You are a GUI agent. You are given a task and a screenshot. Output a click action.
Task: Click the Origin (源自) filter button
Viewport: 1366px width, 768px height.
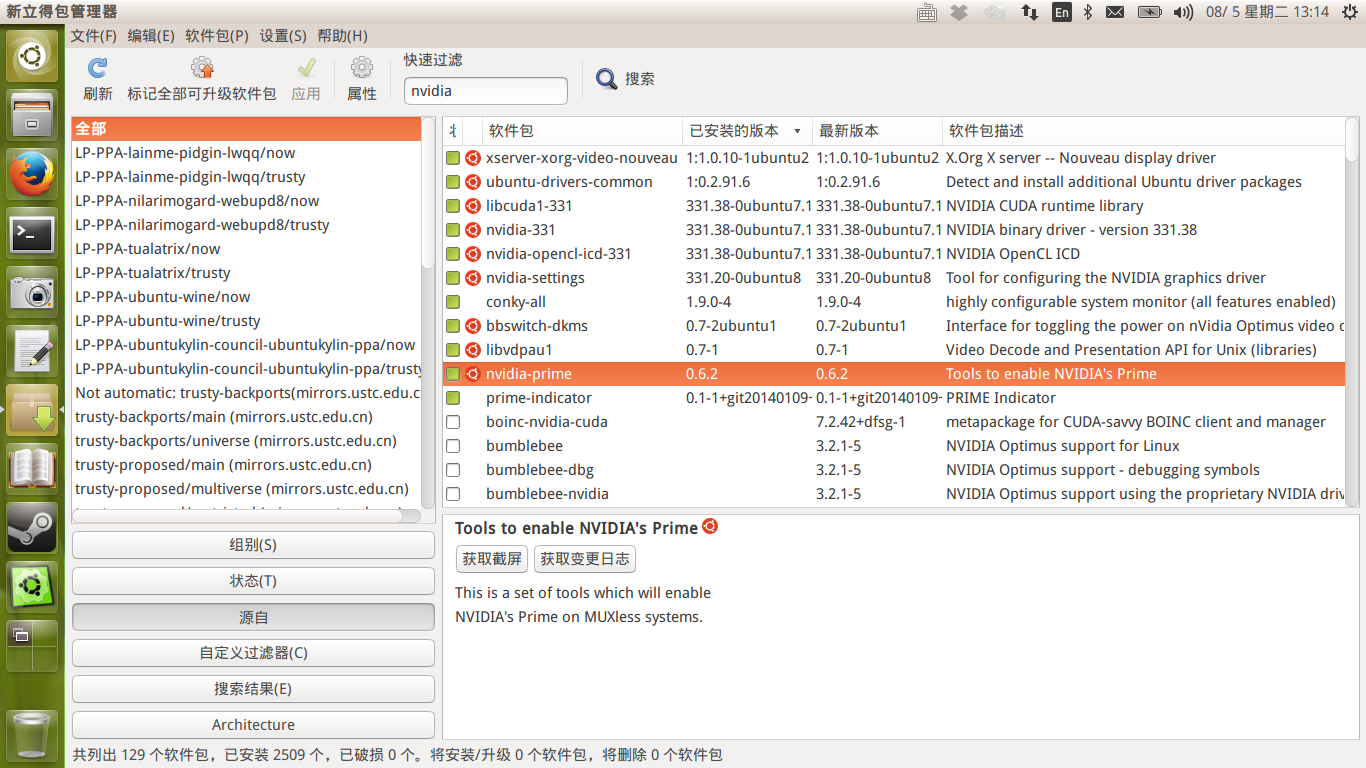[x=253, y=617]
